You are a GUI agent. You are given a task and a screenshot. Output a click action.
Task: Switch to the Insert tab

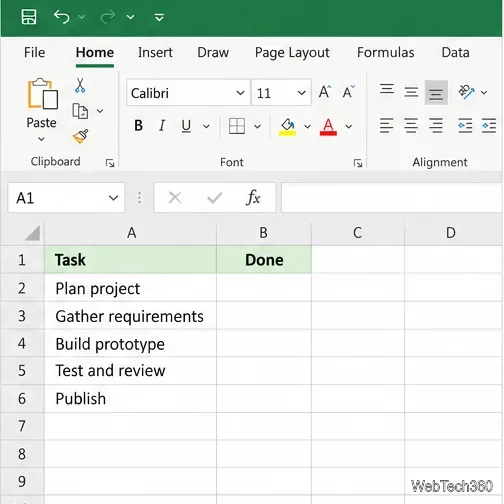pyautogui.click(x=155, y=53)
